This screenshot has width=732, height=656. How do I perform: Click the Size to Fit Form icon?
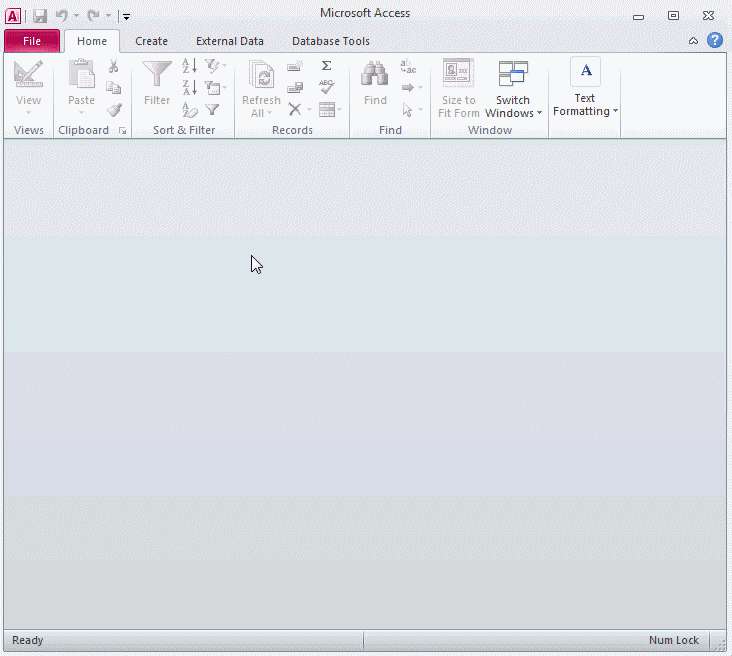[x=458, y=73]
